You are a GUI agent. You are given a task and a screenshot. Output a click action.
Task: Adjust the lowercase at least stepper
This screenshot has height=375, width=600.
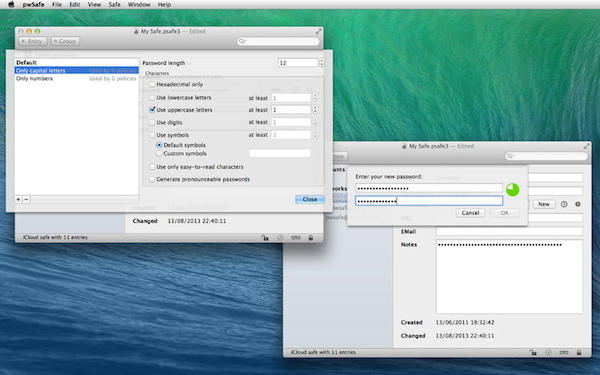(x=315, y=98)
